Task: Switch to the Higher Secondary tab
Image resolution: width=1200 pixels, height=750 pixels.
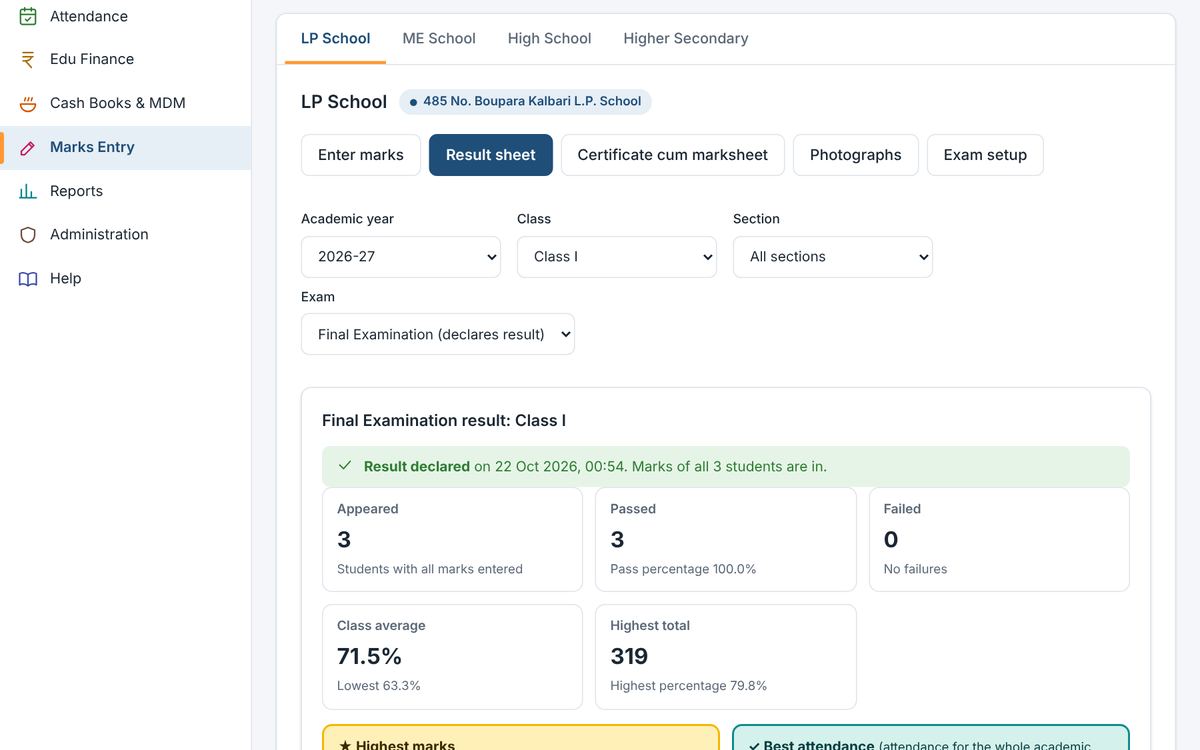Action: pyautogui.click(x=686, y=39)
